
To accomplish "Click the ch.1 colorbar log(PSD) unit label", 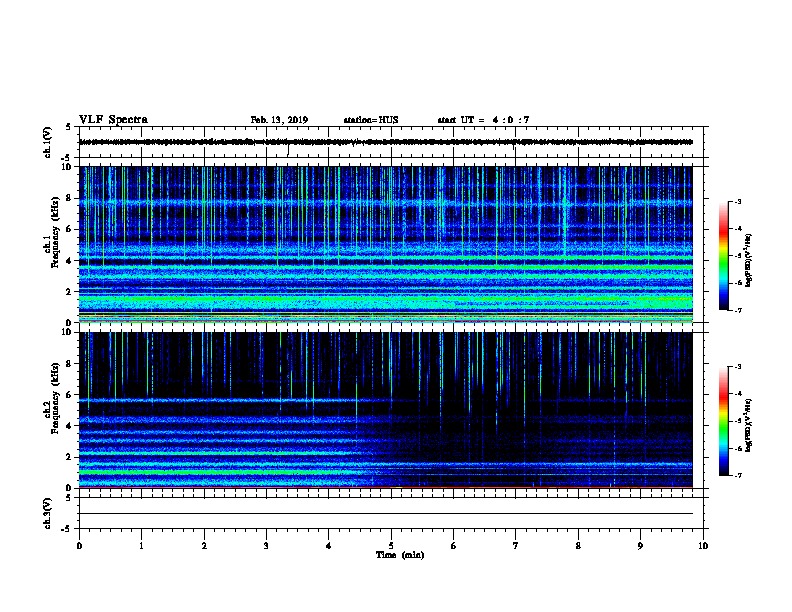I will (748, 260).
